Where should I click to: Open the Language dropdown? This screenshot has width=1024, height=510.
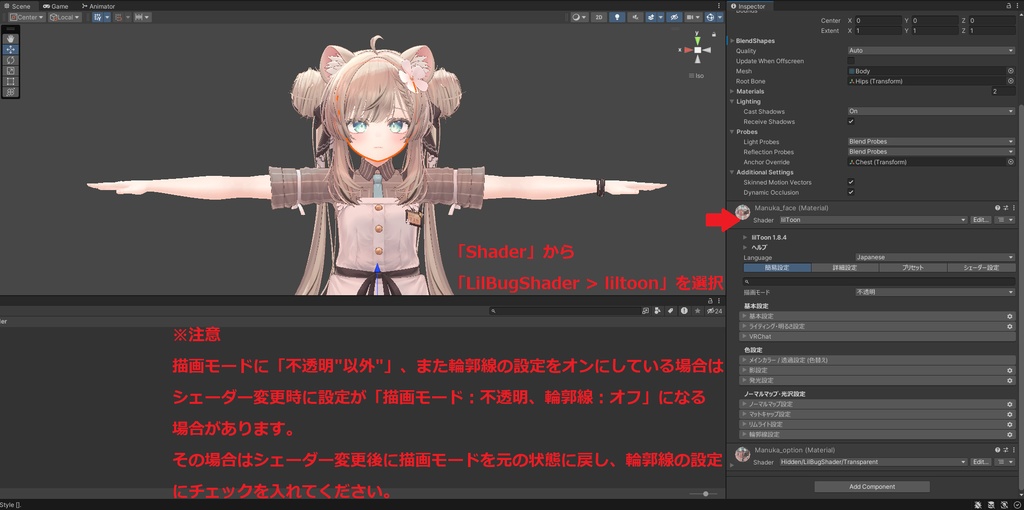click(x=935, y=257)
